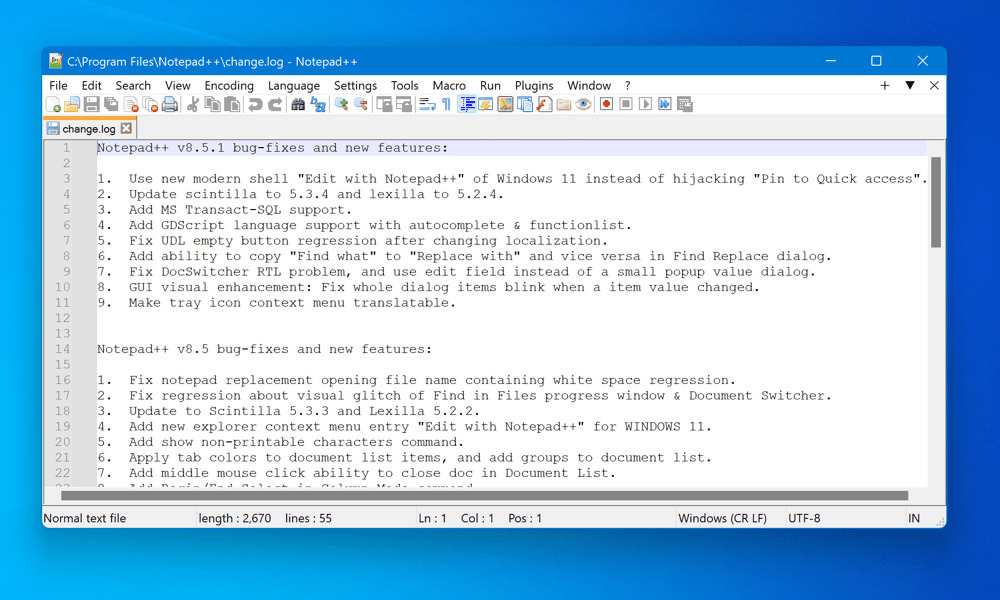Toggle the indent guide icon

tap(467, 105)
